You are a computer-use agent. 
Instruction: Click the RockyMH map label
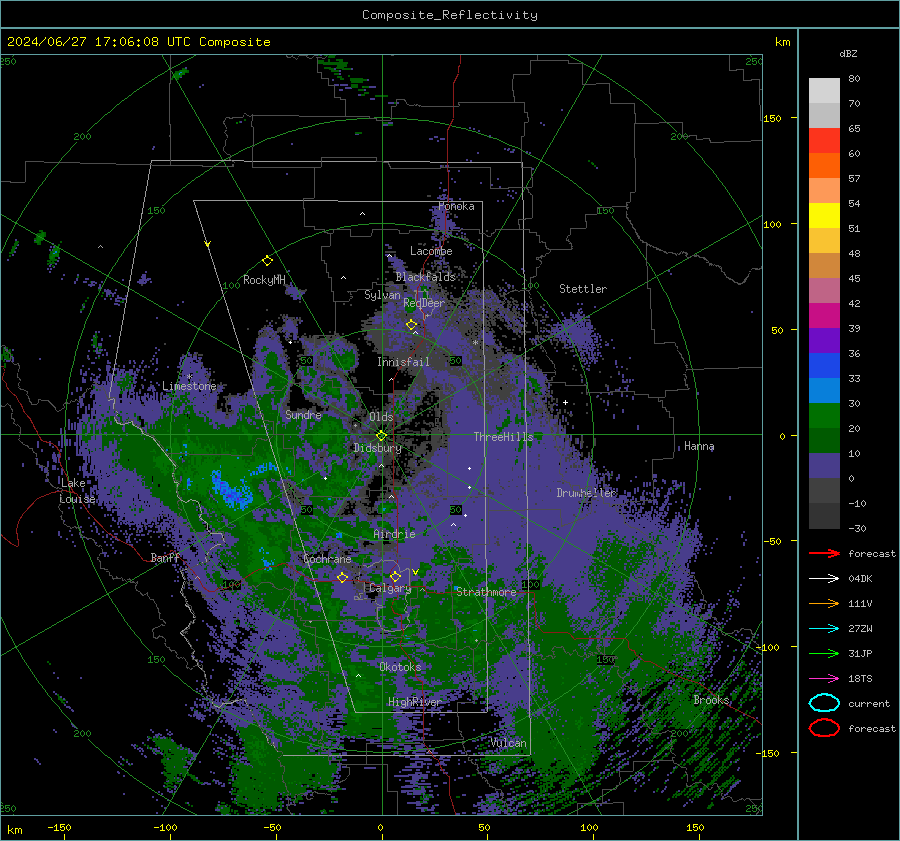(264, 280)
